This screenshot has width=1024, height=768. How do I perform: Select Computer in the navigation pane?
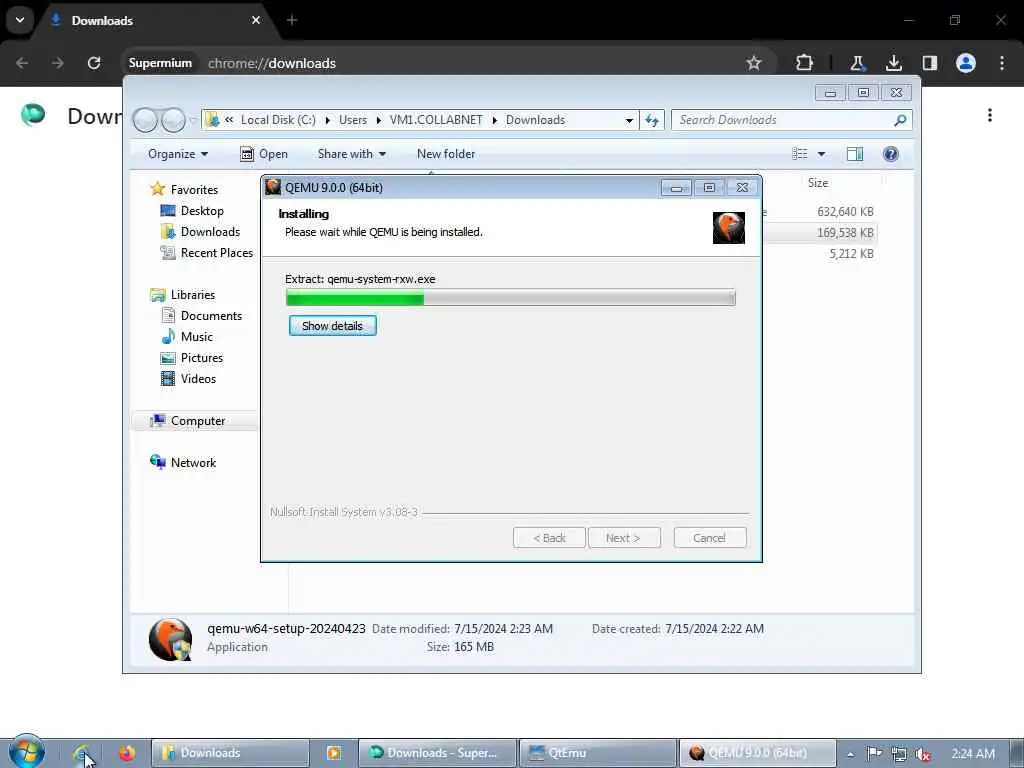[198, 421]
